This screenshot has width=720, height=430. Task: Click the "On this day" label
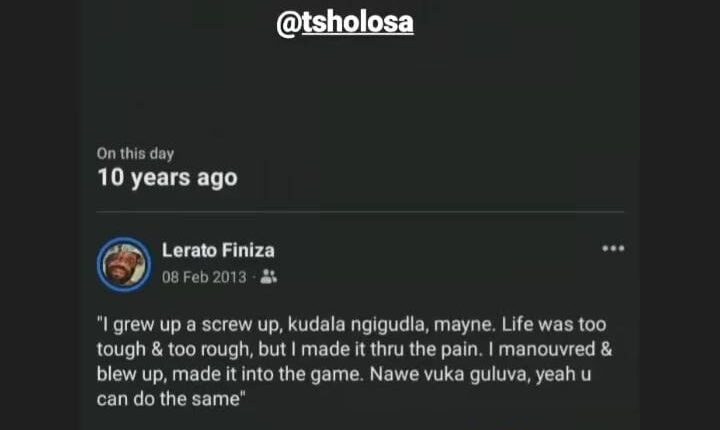click(x=135, y=154)
